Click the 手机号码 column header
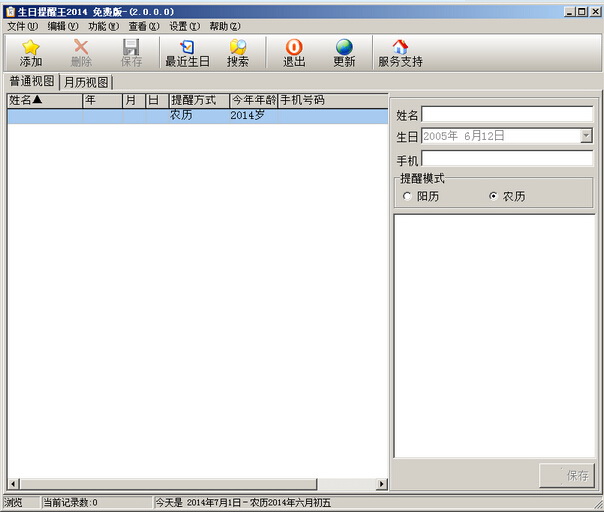 click(333, 101)
